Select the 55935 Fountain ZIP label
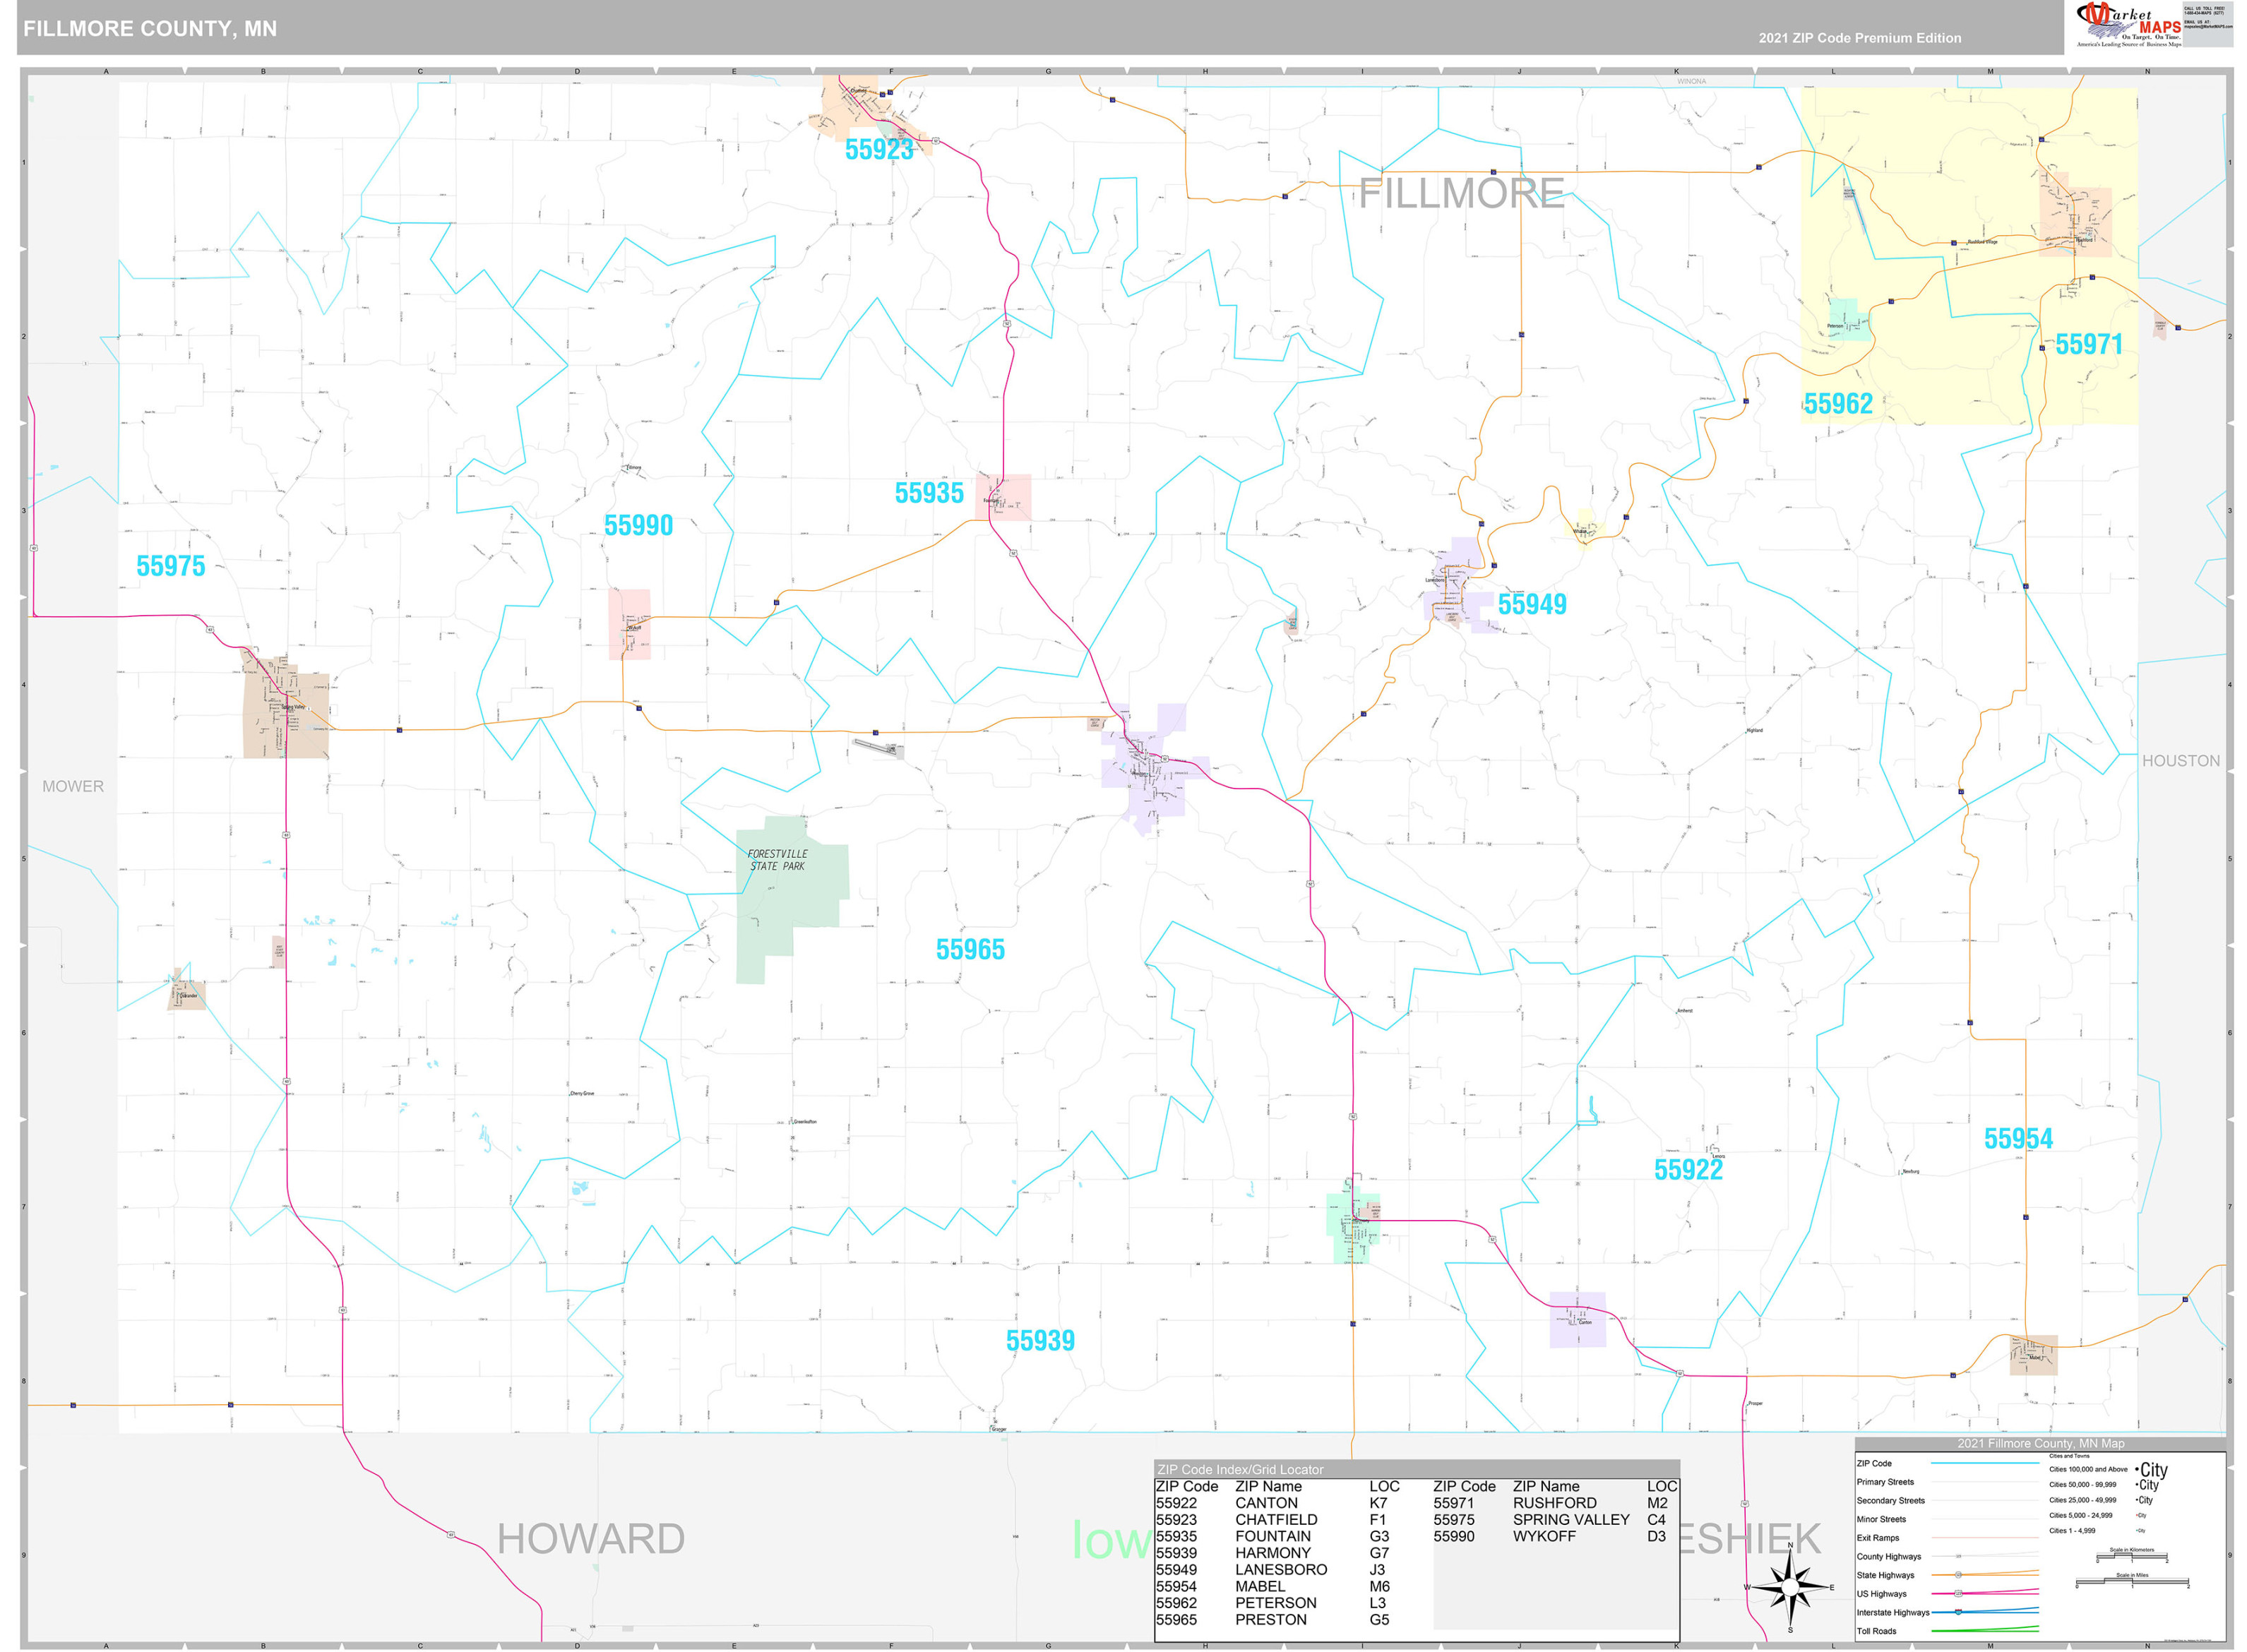Image resolution: width=2247 pixels, height=1652 pixels. coord(929,493)
